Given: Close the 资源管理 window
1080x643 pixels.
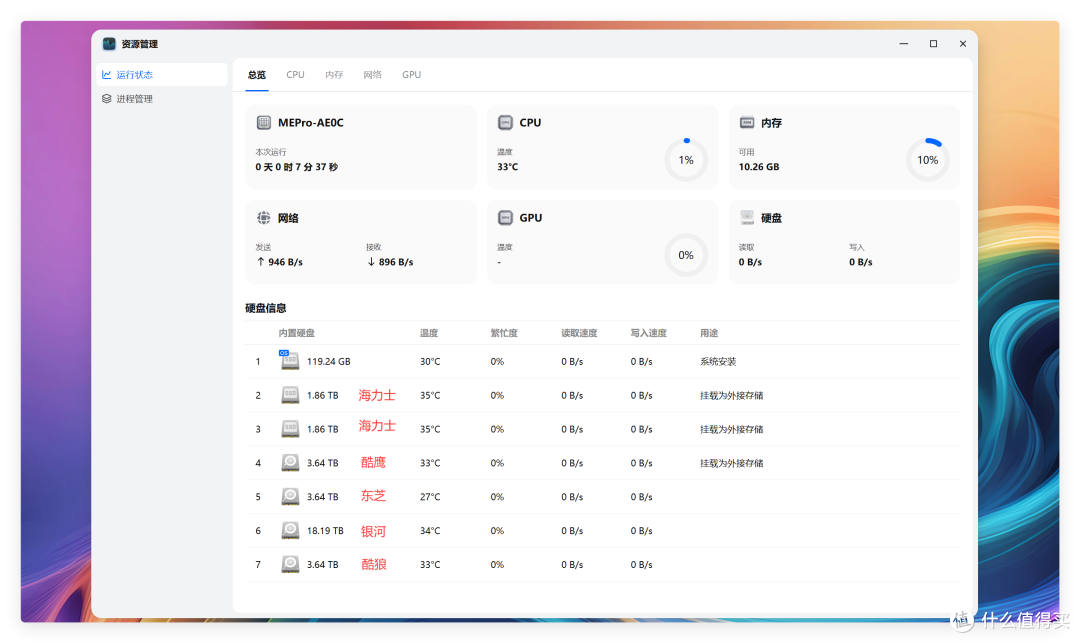Looking at the screenshot, I should click(x=963, y=43).
